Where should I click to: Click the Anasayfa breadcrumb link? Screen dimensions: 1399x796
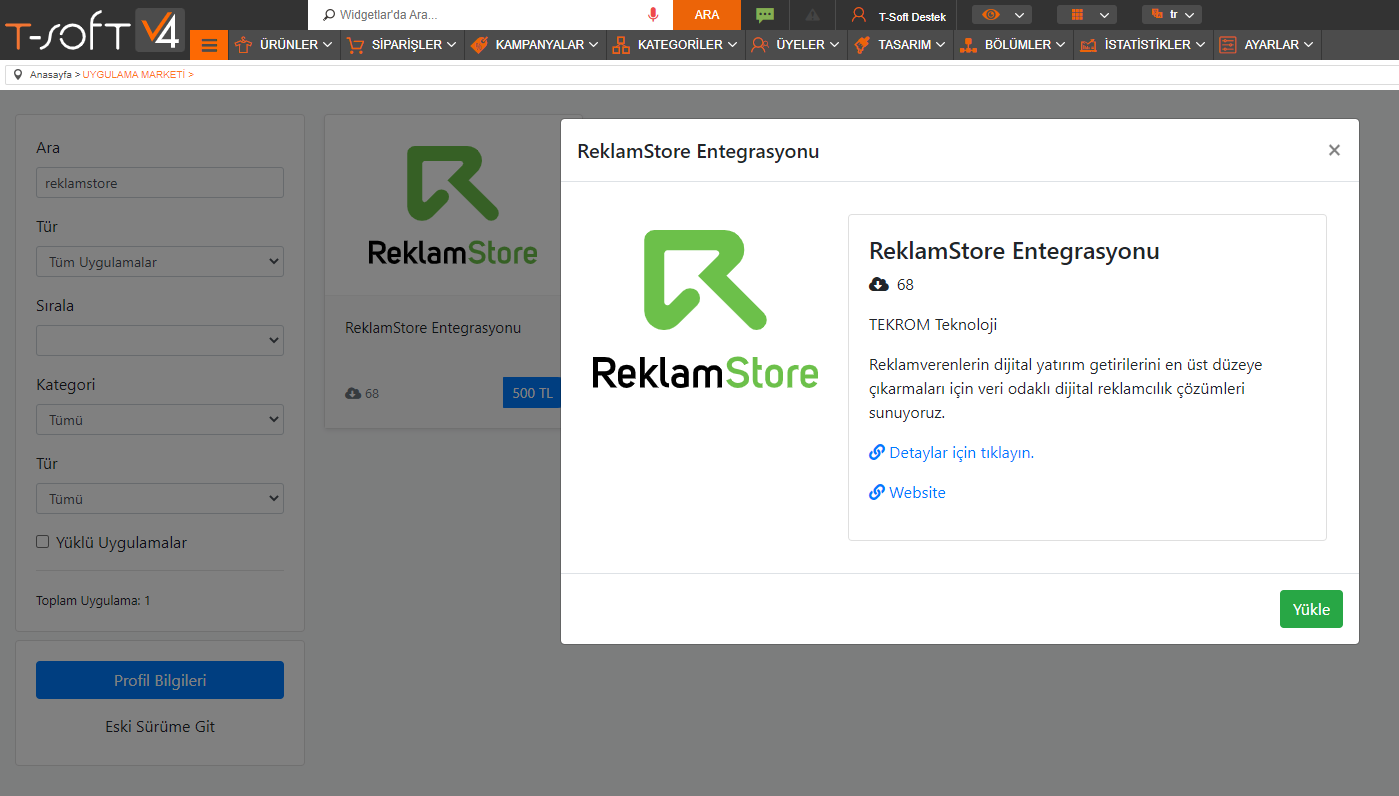click(50, 75)
